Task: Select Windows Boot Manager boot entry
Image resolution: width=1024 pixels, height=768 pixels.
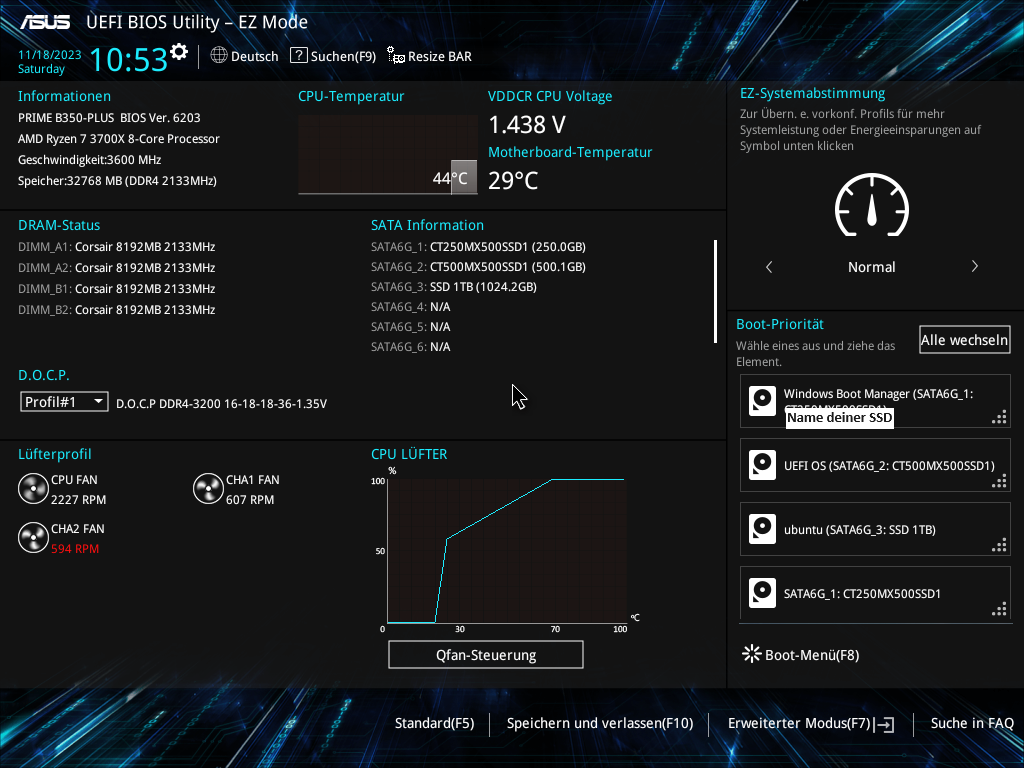Action: [875, 401]
